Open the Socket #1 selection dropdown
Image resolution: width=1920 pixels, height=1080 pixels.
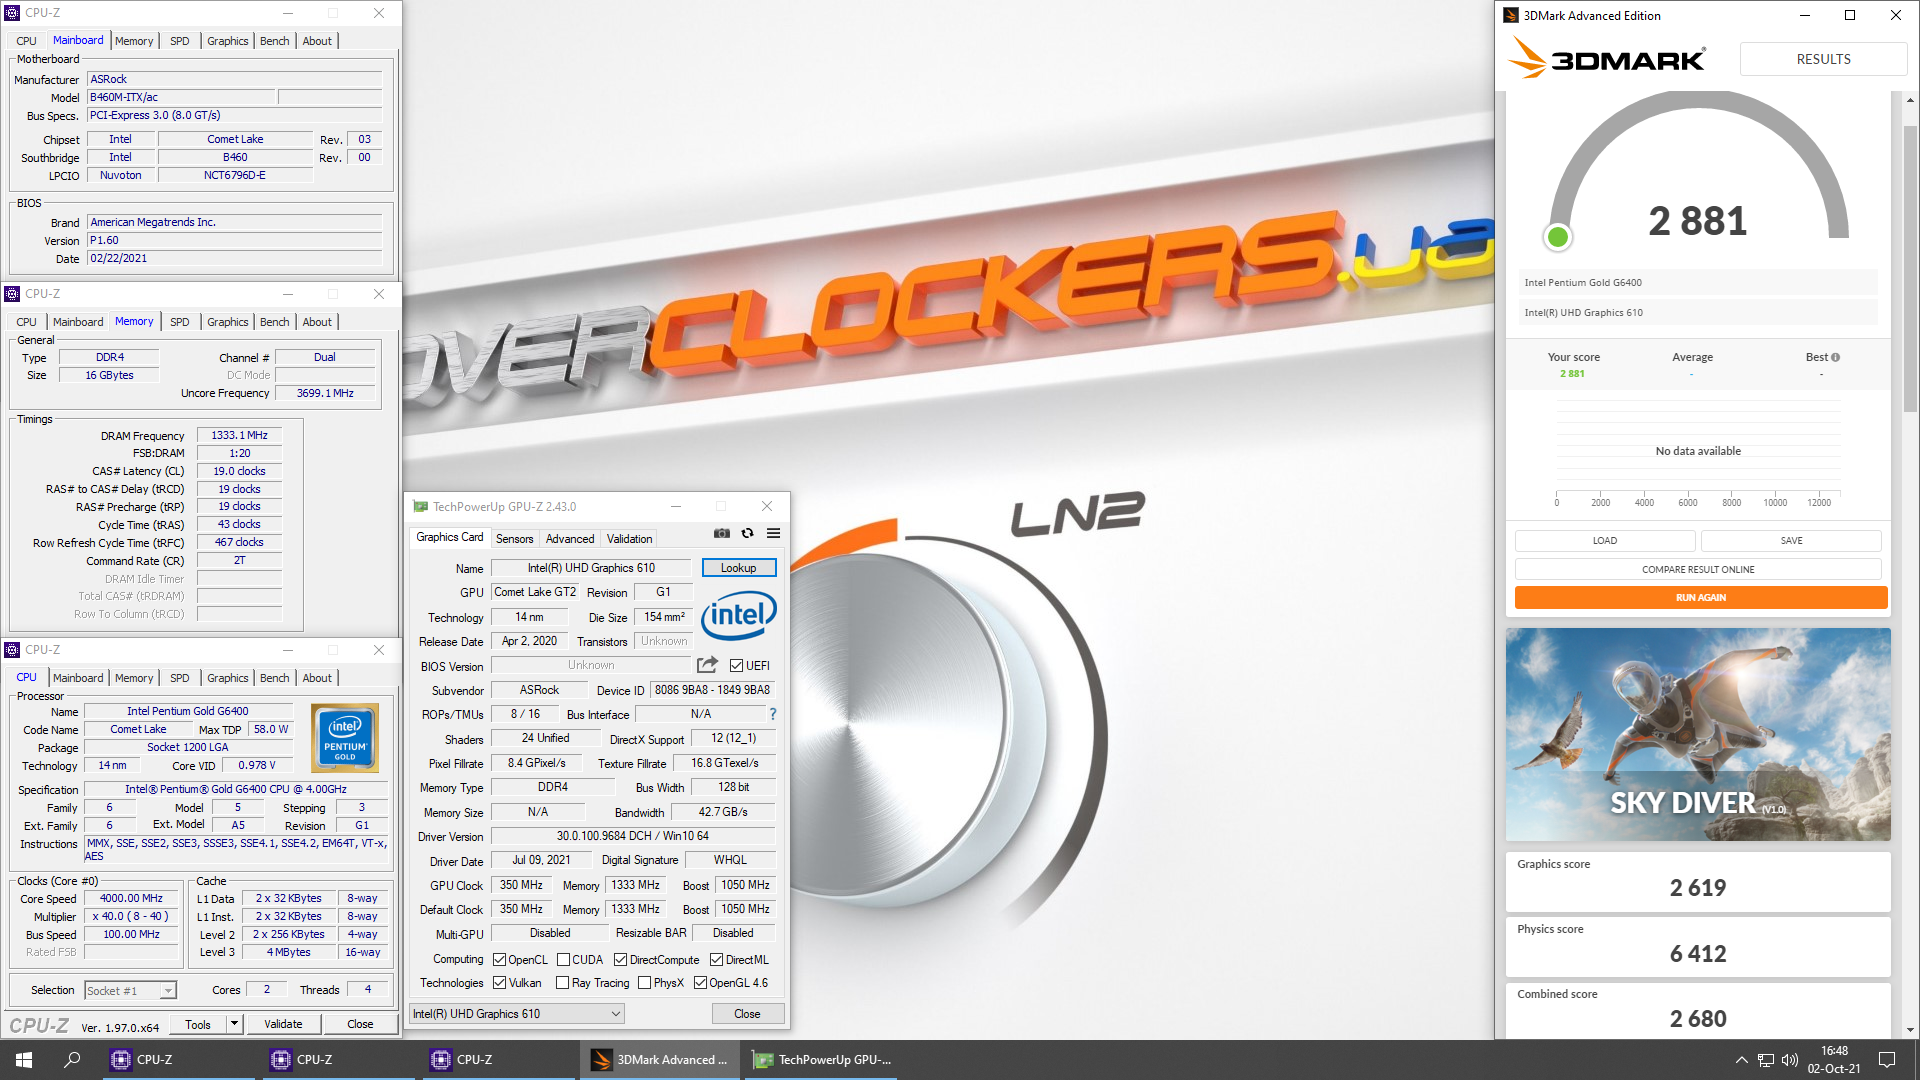point(130,990)
